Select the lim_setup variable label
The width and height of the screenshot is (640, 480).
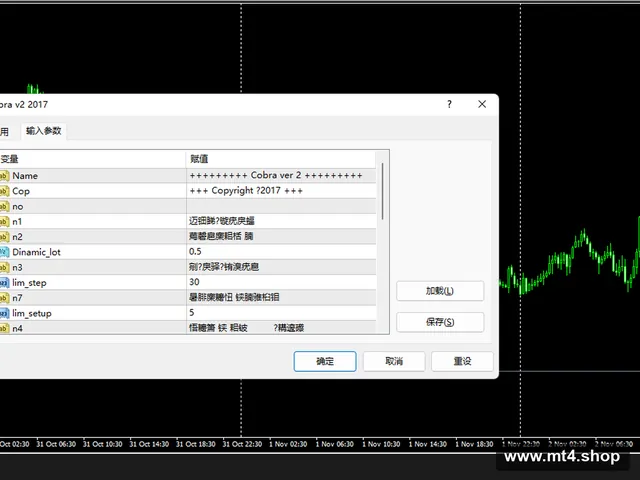(x=32, y=313)
